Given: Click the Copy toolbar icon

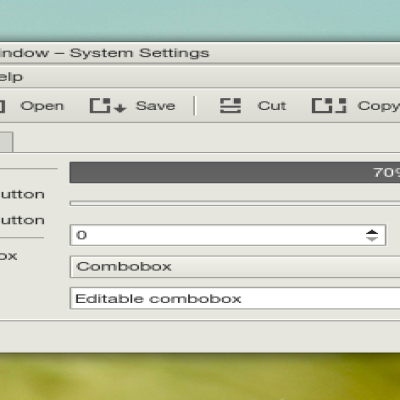Looking at the screenshot, I should coord(329,106).
